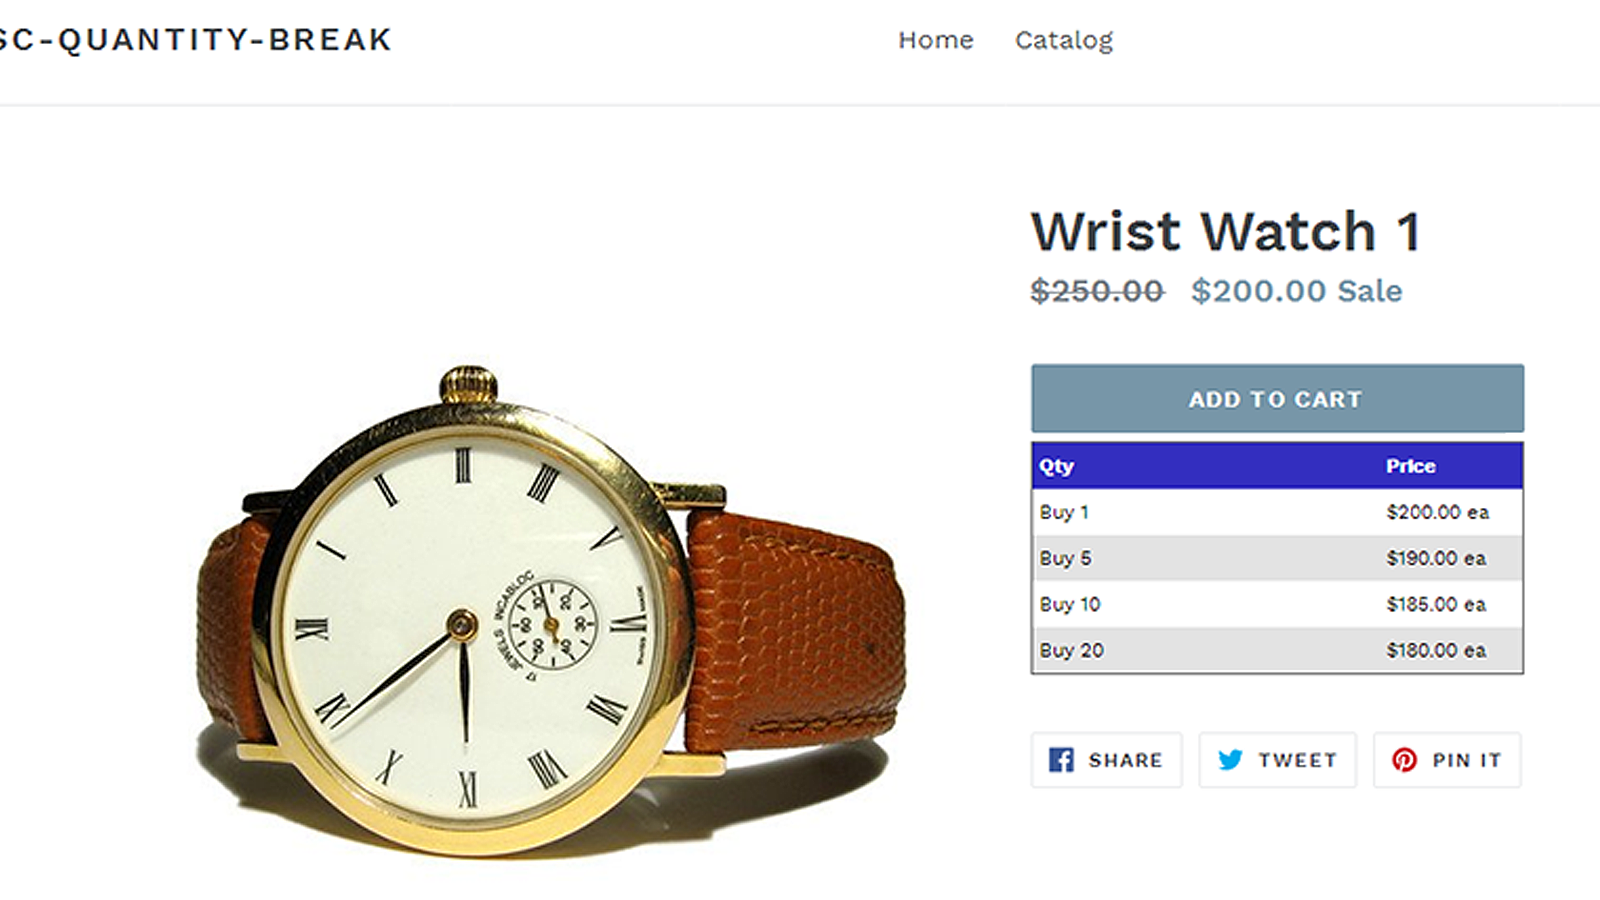Click the Qty column header
Image resolution: width=1600 pixels, height=900 pixels.
(x=1056, y=466)
